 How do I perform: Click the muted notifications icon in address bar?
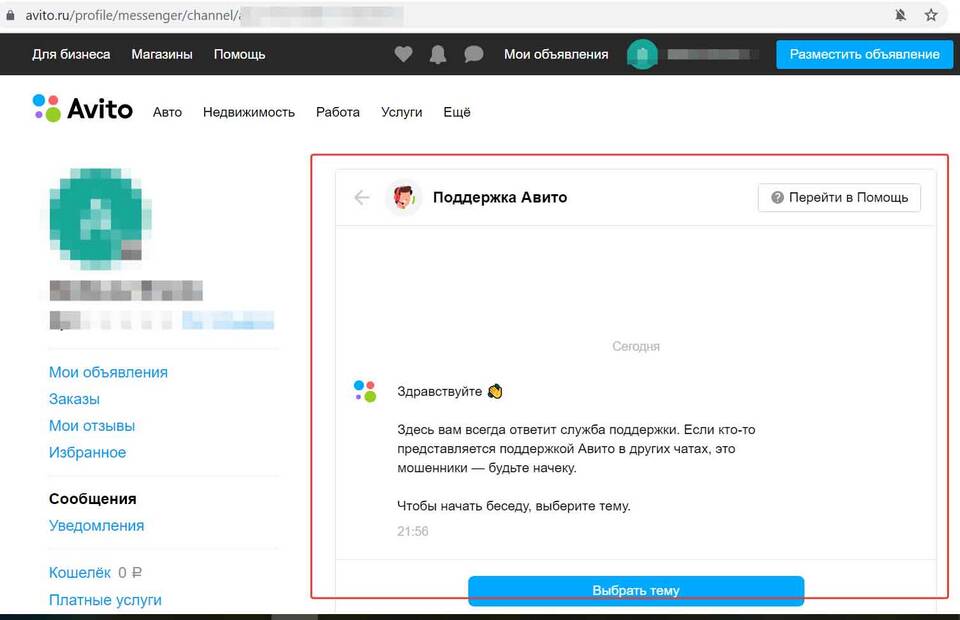[900, 15]
